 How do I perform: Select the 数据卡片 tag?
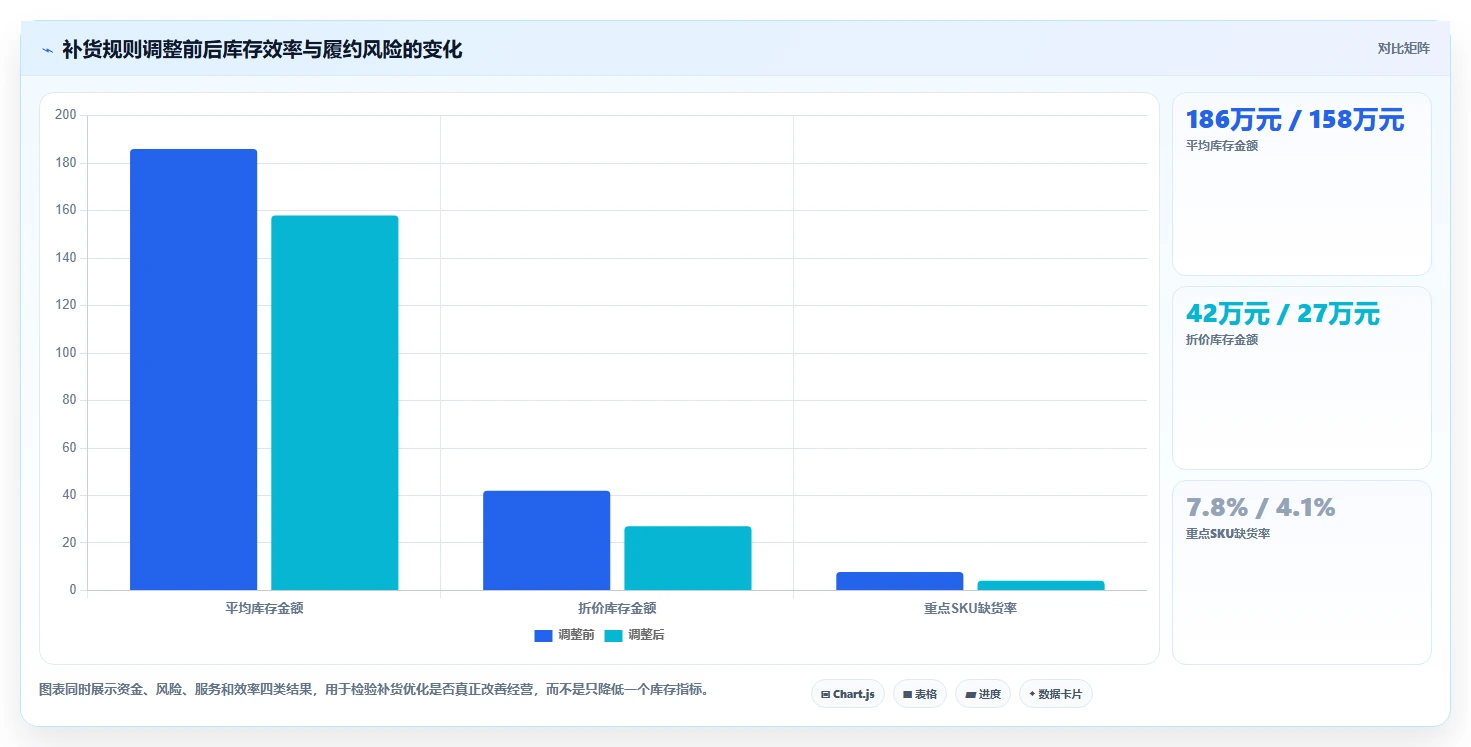1055,694
